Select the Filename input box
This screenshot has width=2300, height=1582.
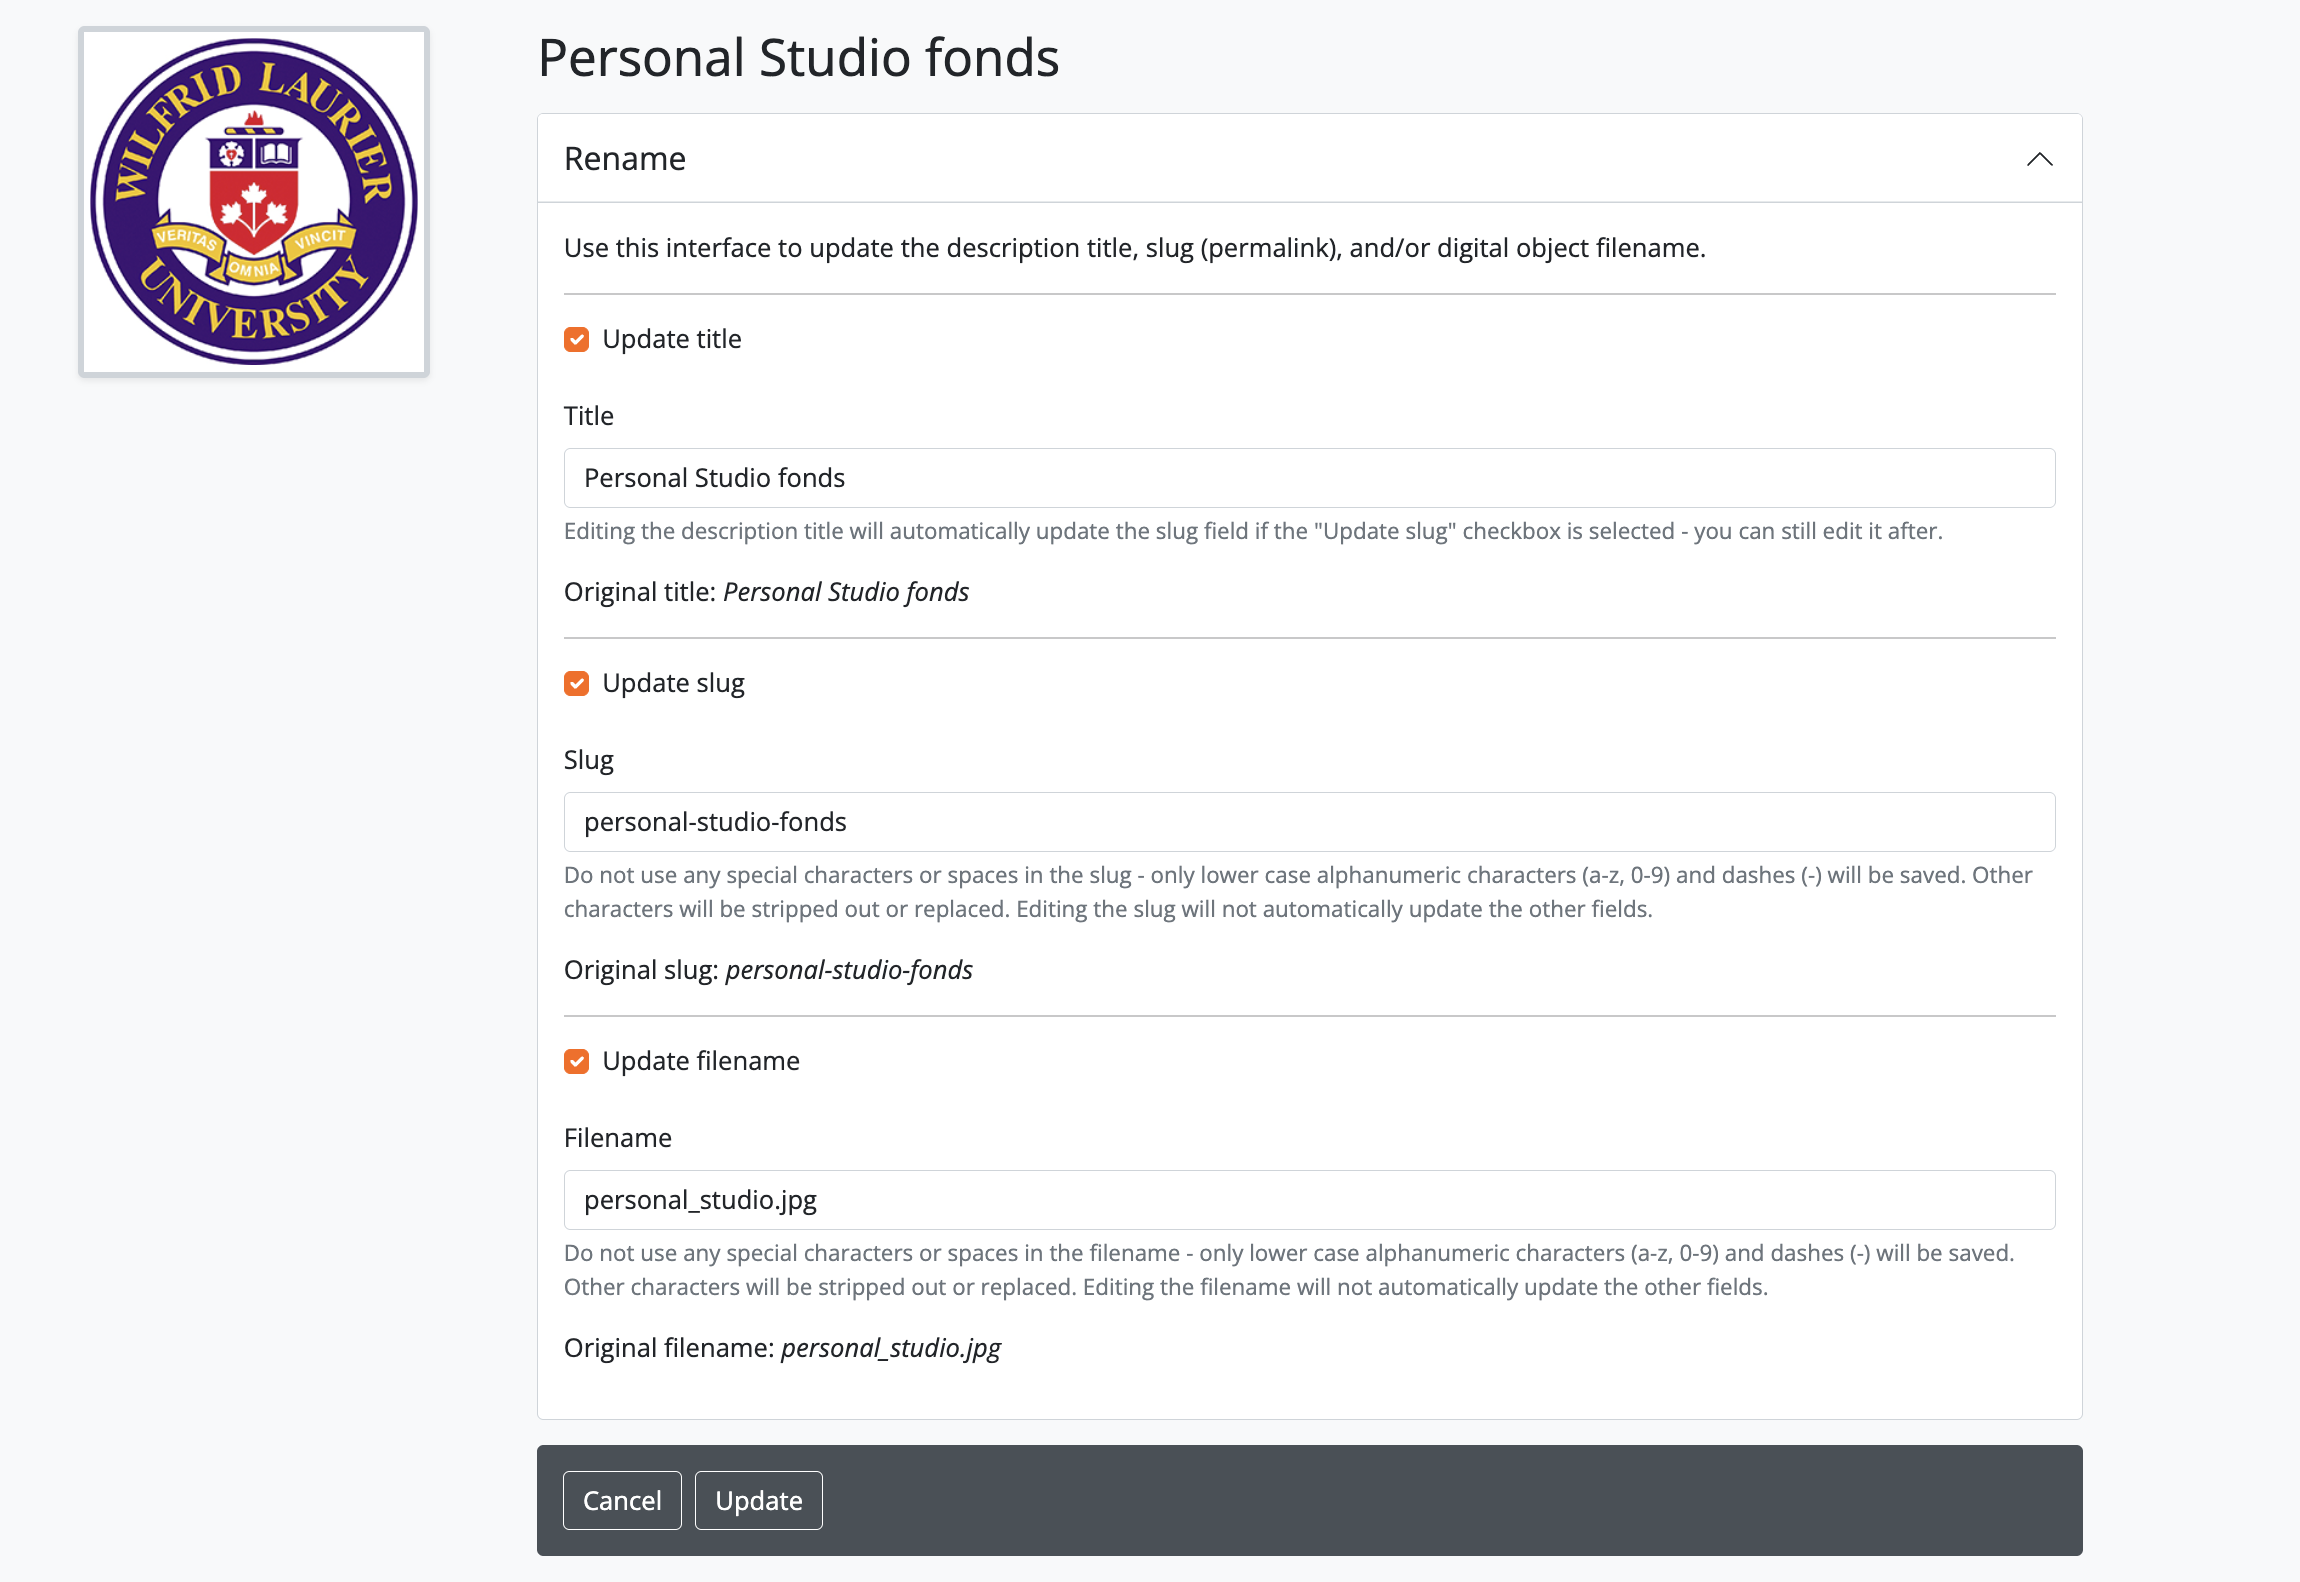[1309, 1200]
